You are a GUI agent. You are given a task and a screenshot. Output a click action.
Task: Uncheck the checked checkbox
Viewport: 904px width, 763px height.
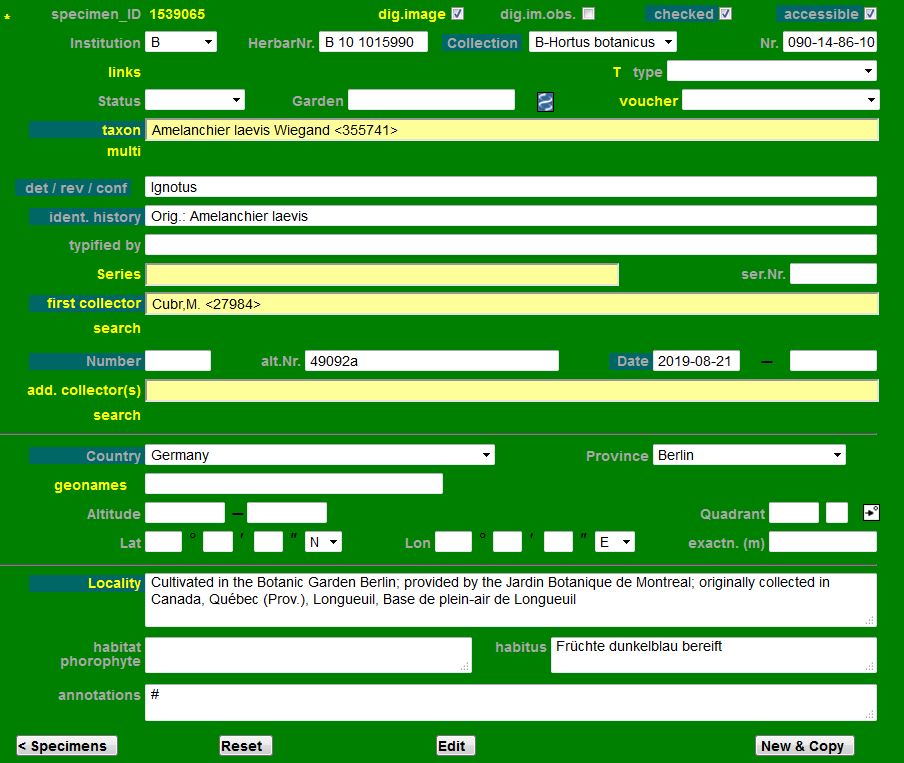pos(725,14)
